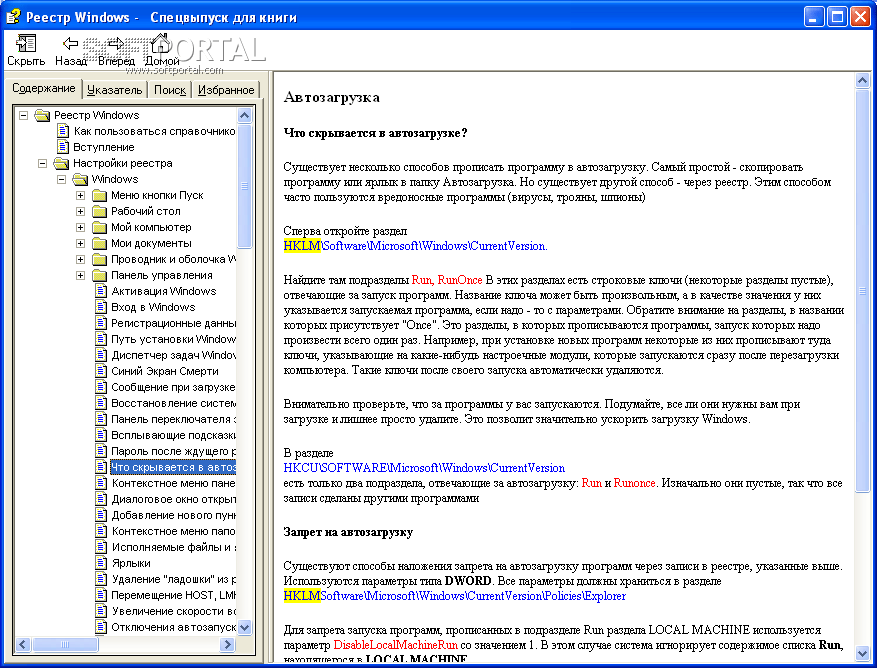This screenshot has height=668, width=877.
Task: Click the Сообщение при загрузке page icon
Action: point(101,387)
